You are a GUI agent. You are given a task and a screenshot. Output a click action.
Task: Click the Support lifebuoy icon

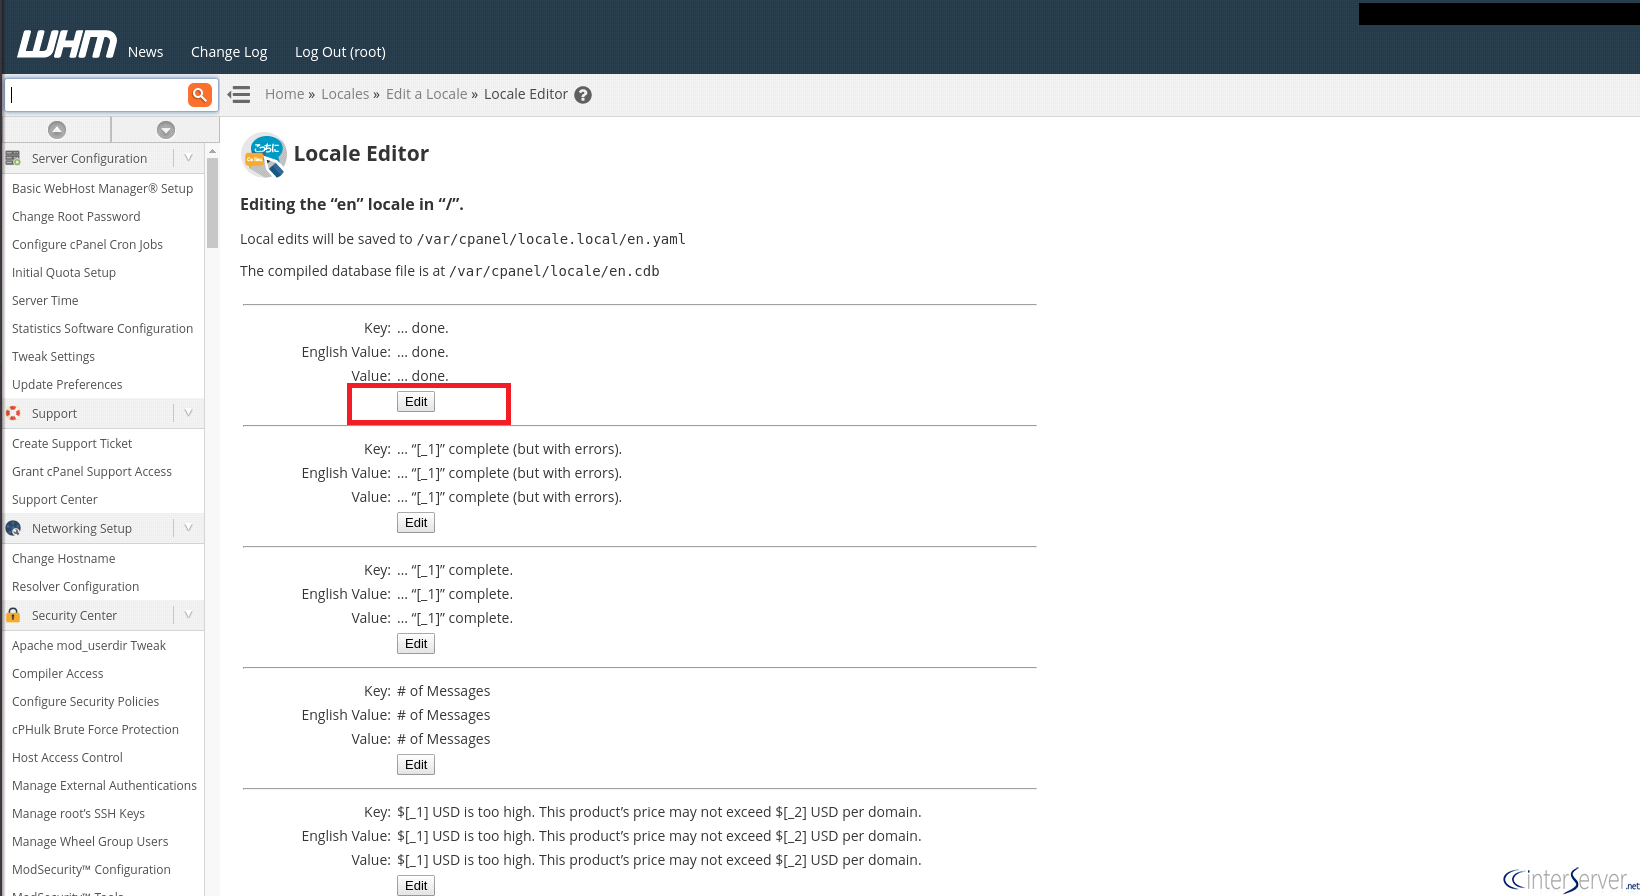tap(13, 413)
